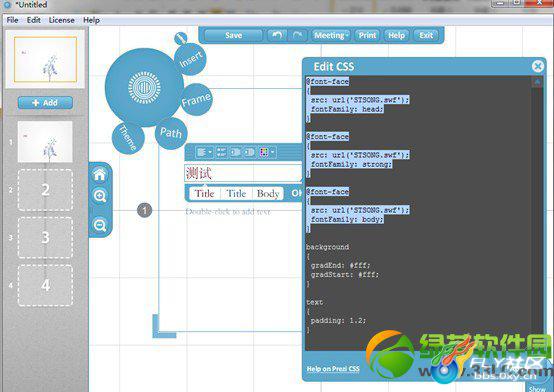Expand the Meeting dropdown
This screenshot has width=554, height=392.
pos(331,35)
